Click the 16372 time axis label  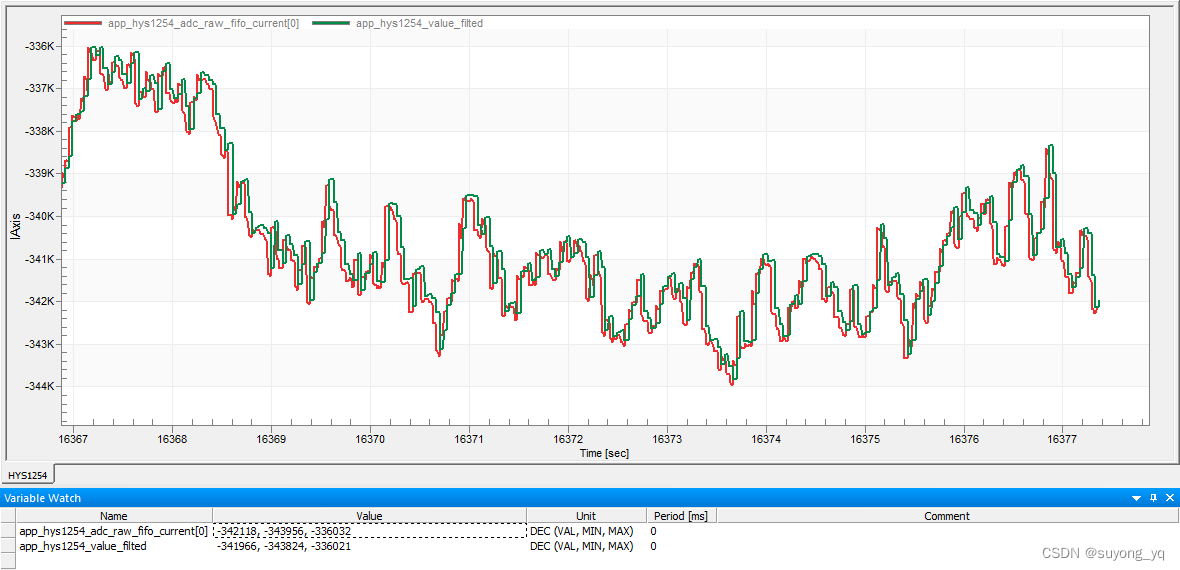(568, 439)
